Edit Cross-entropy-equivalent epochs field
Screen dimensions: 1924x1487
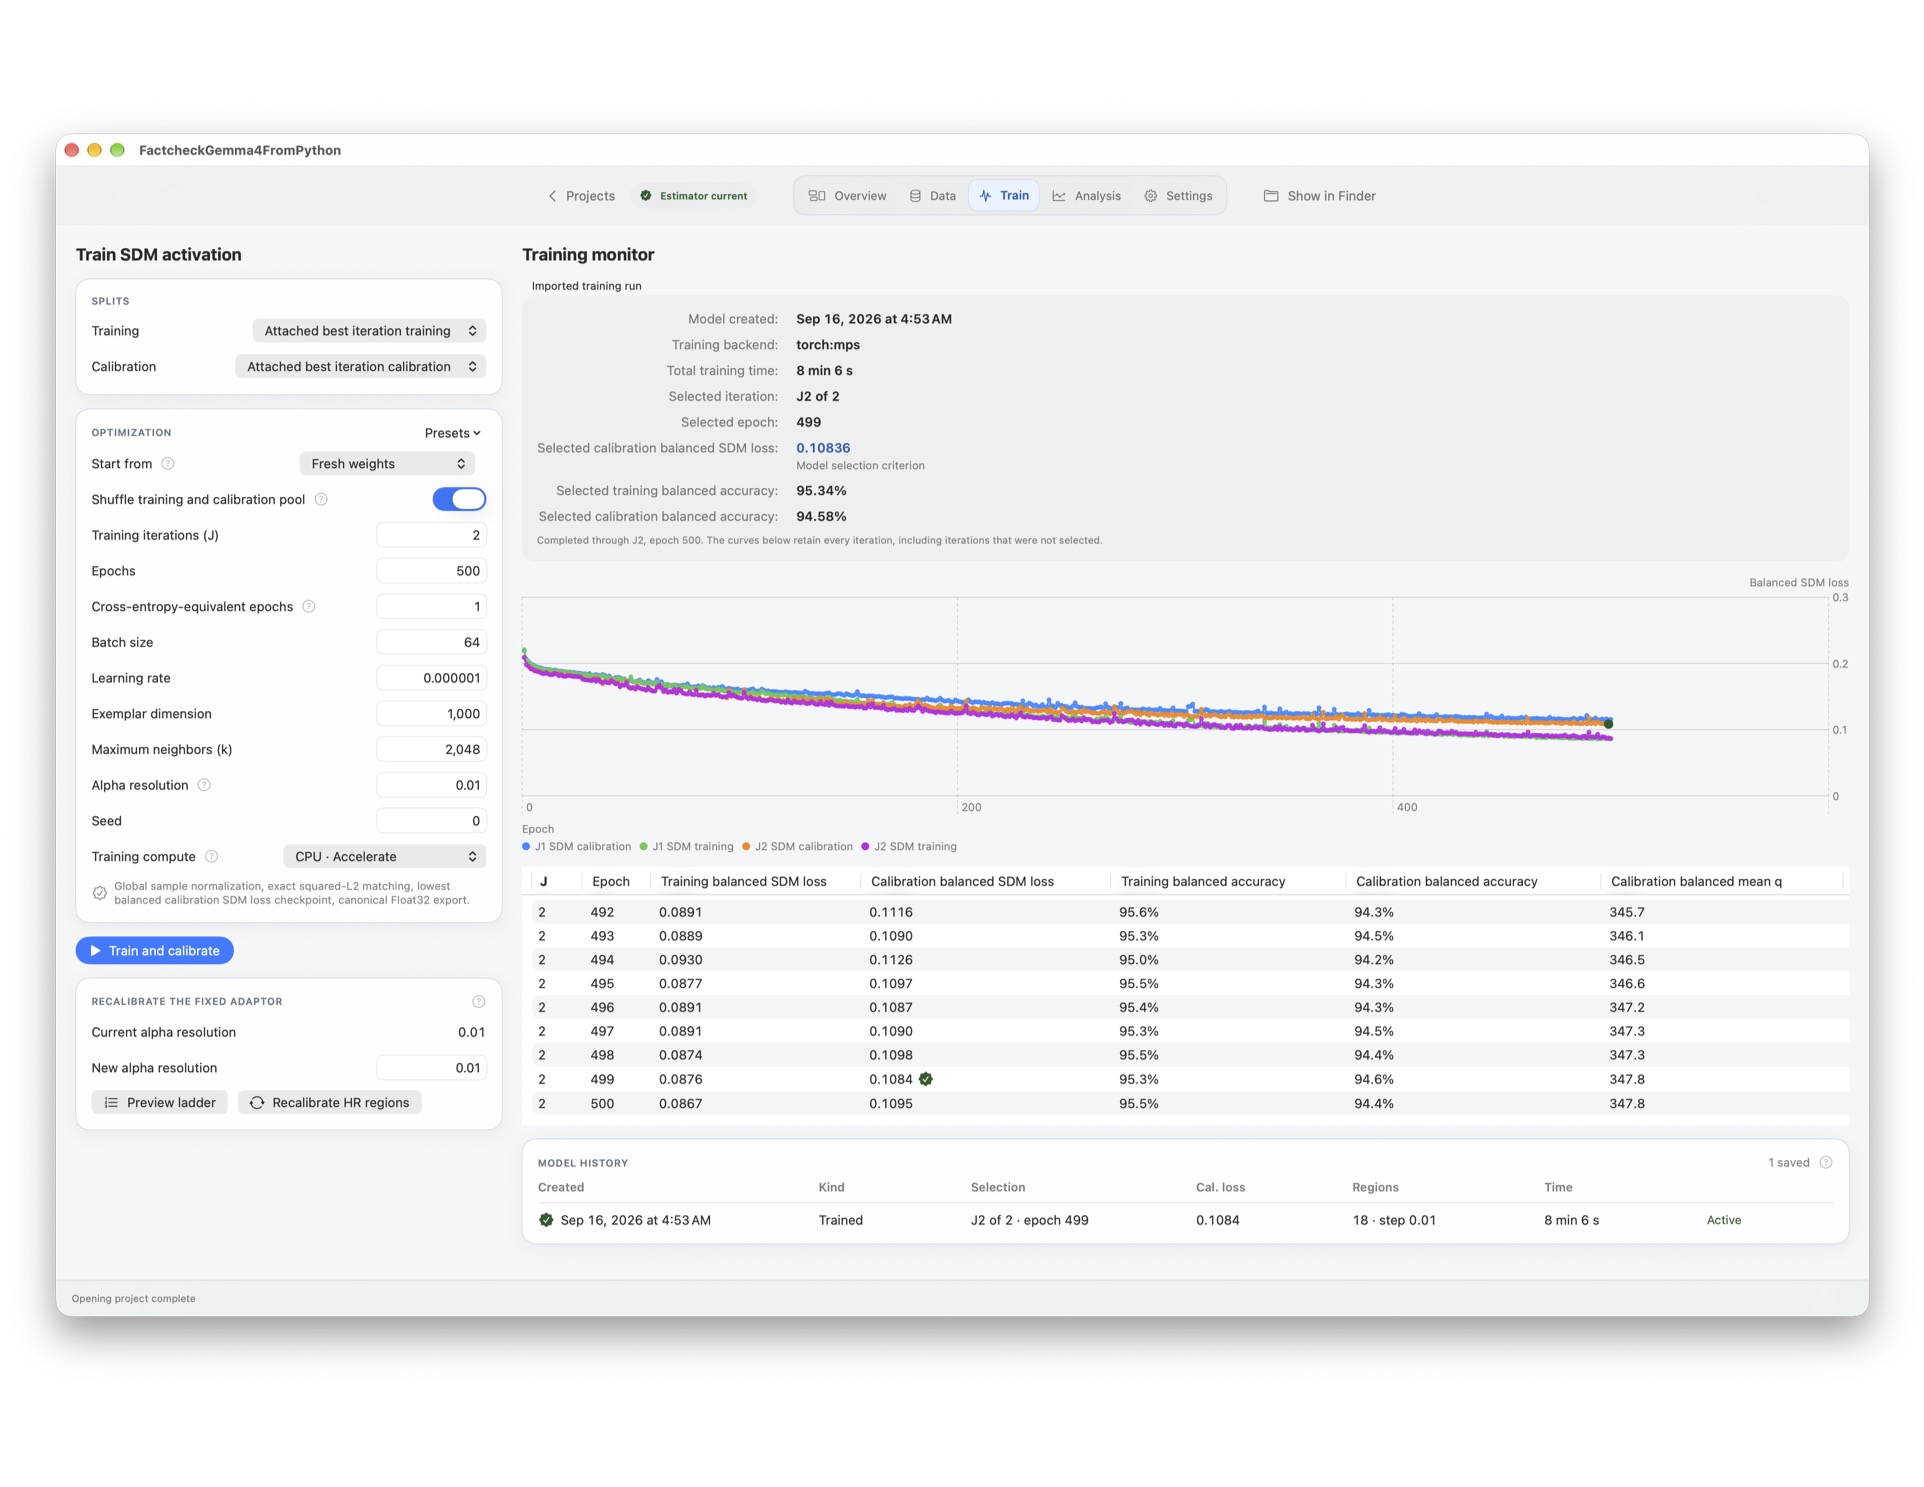click(431, 607)
